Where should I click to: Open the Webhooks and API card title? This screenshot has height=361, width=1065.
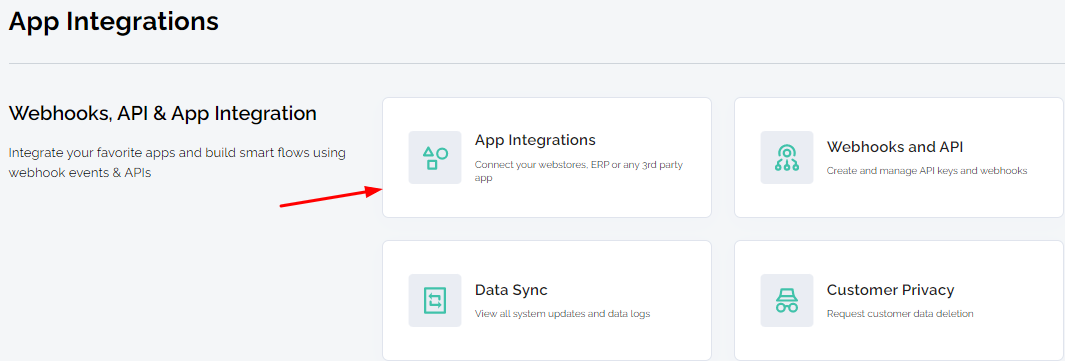[x=895, y=147]
